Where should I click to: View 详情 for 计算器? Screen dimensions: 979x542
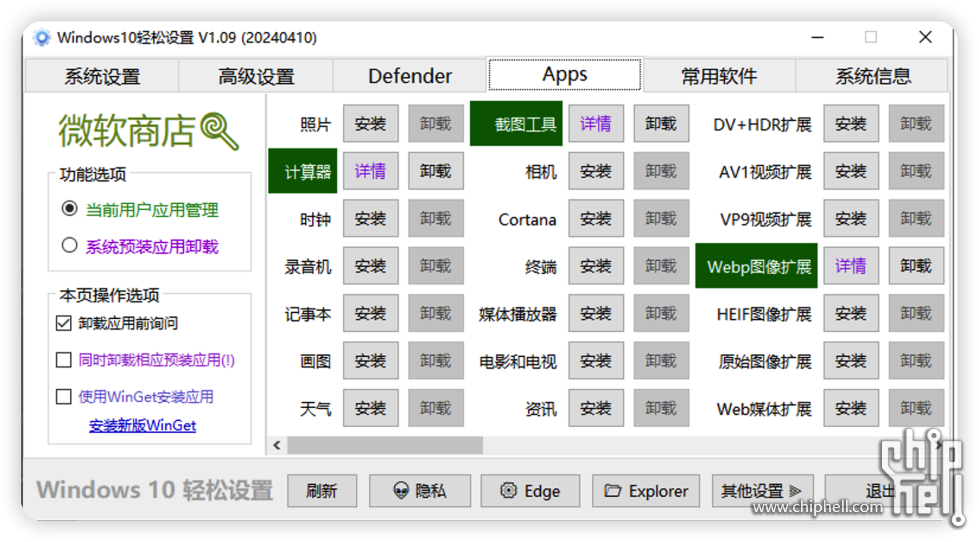coord(371,171)
